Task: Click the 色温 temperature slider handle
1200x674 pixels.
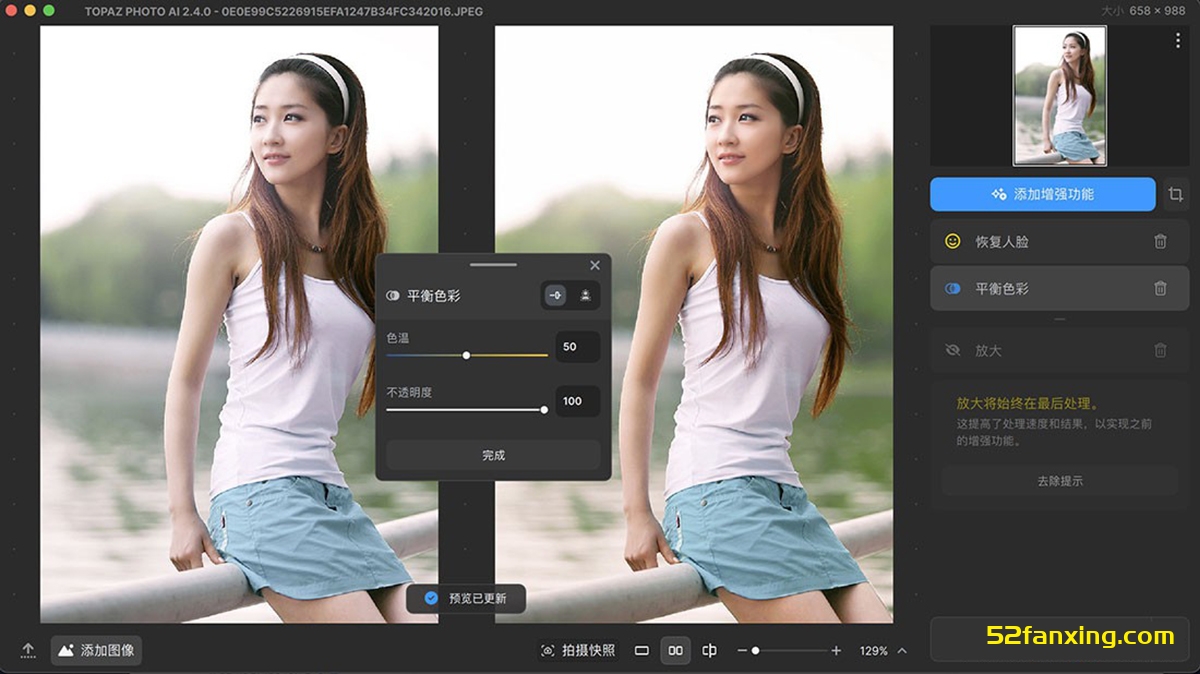Action: point(466,355)
